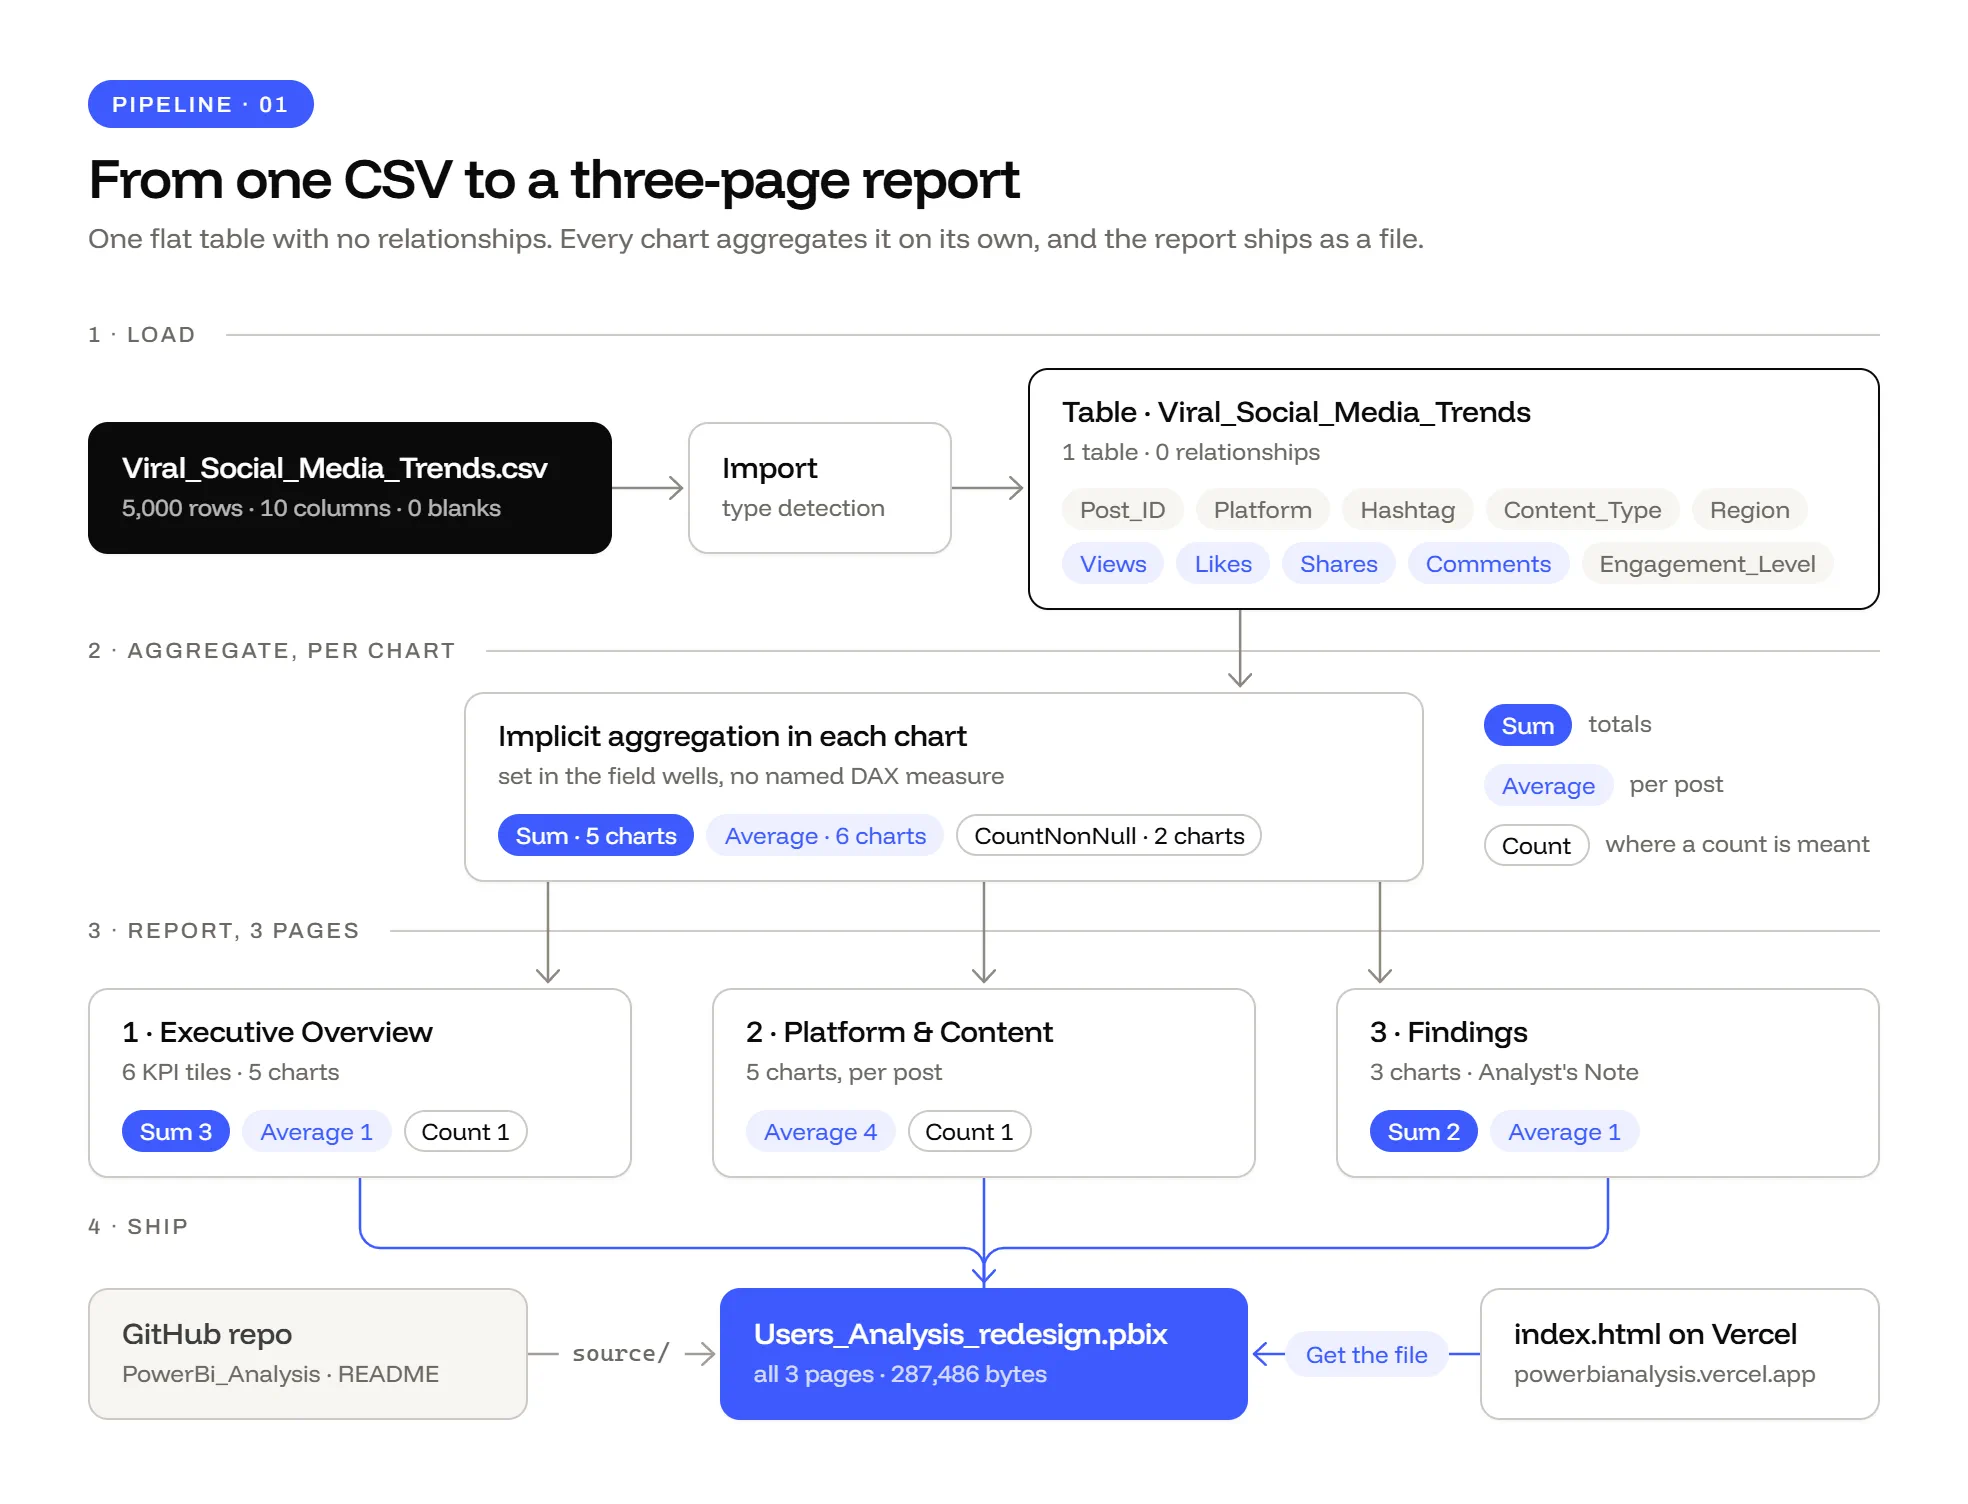Click the 3 · REPORT, 3 PAGES section label
Screen dimensions: 1968x1504
(x=224, y=931)
